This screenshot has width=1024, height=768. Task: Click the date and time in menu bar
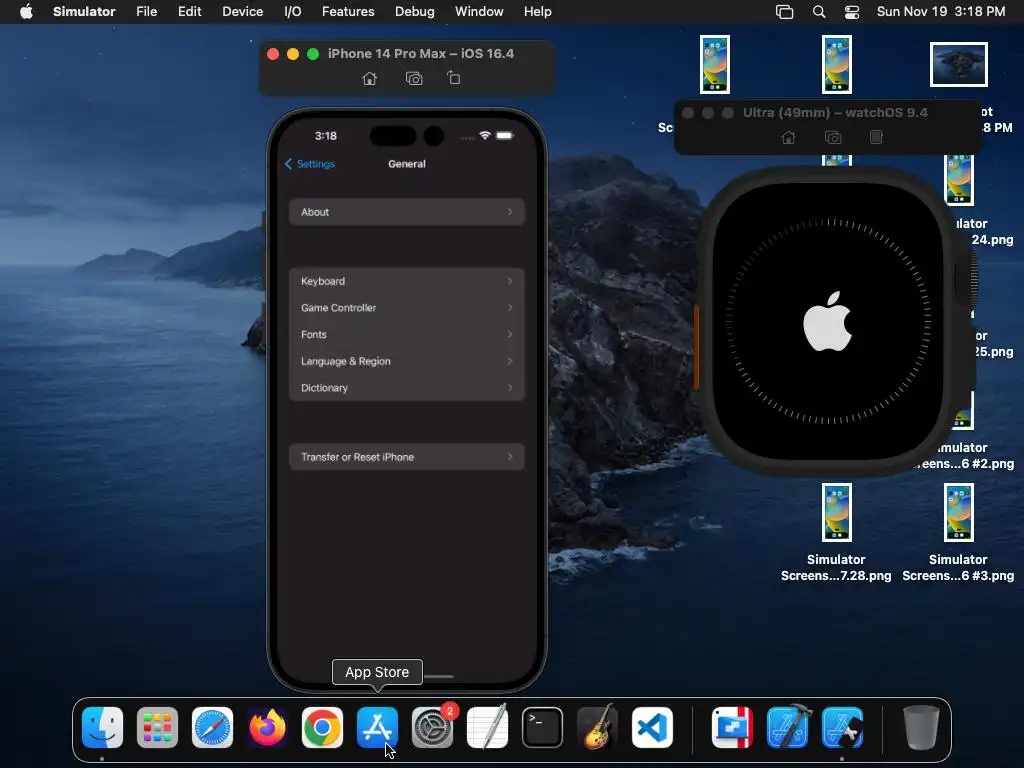click(x=940, y=12)
